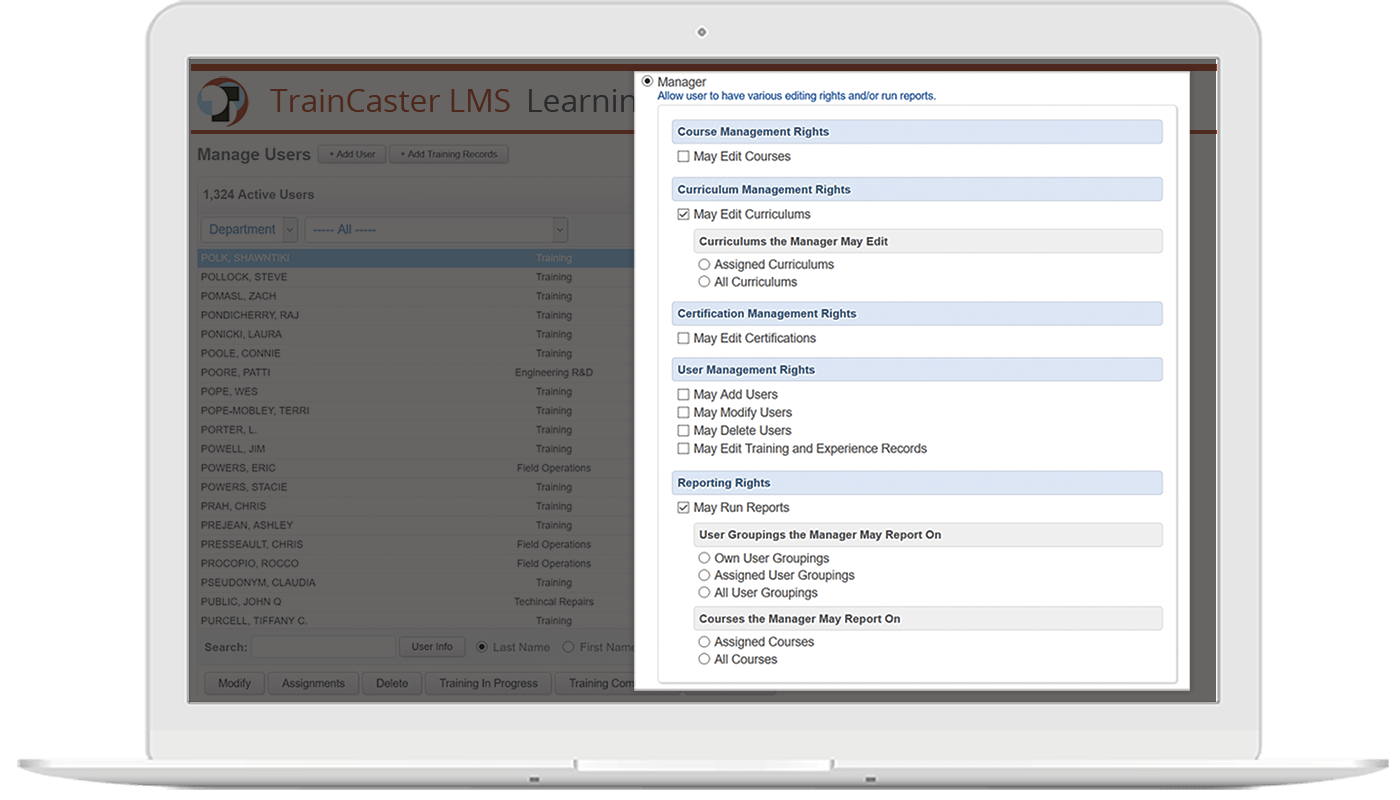
Task: Select First Name search radio
Action: (568, 647)
